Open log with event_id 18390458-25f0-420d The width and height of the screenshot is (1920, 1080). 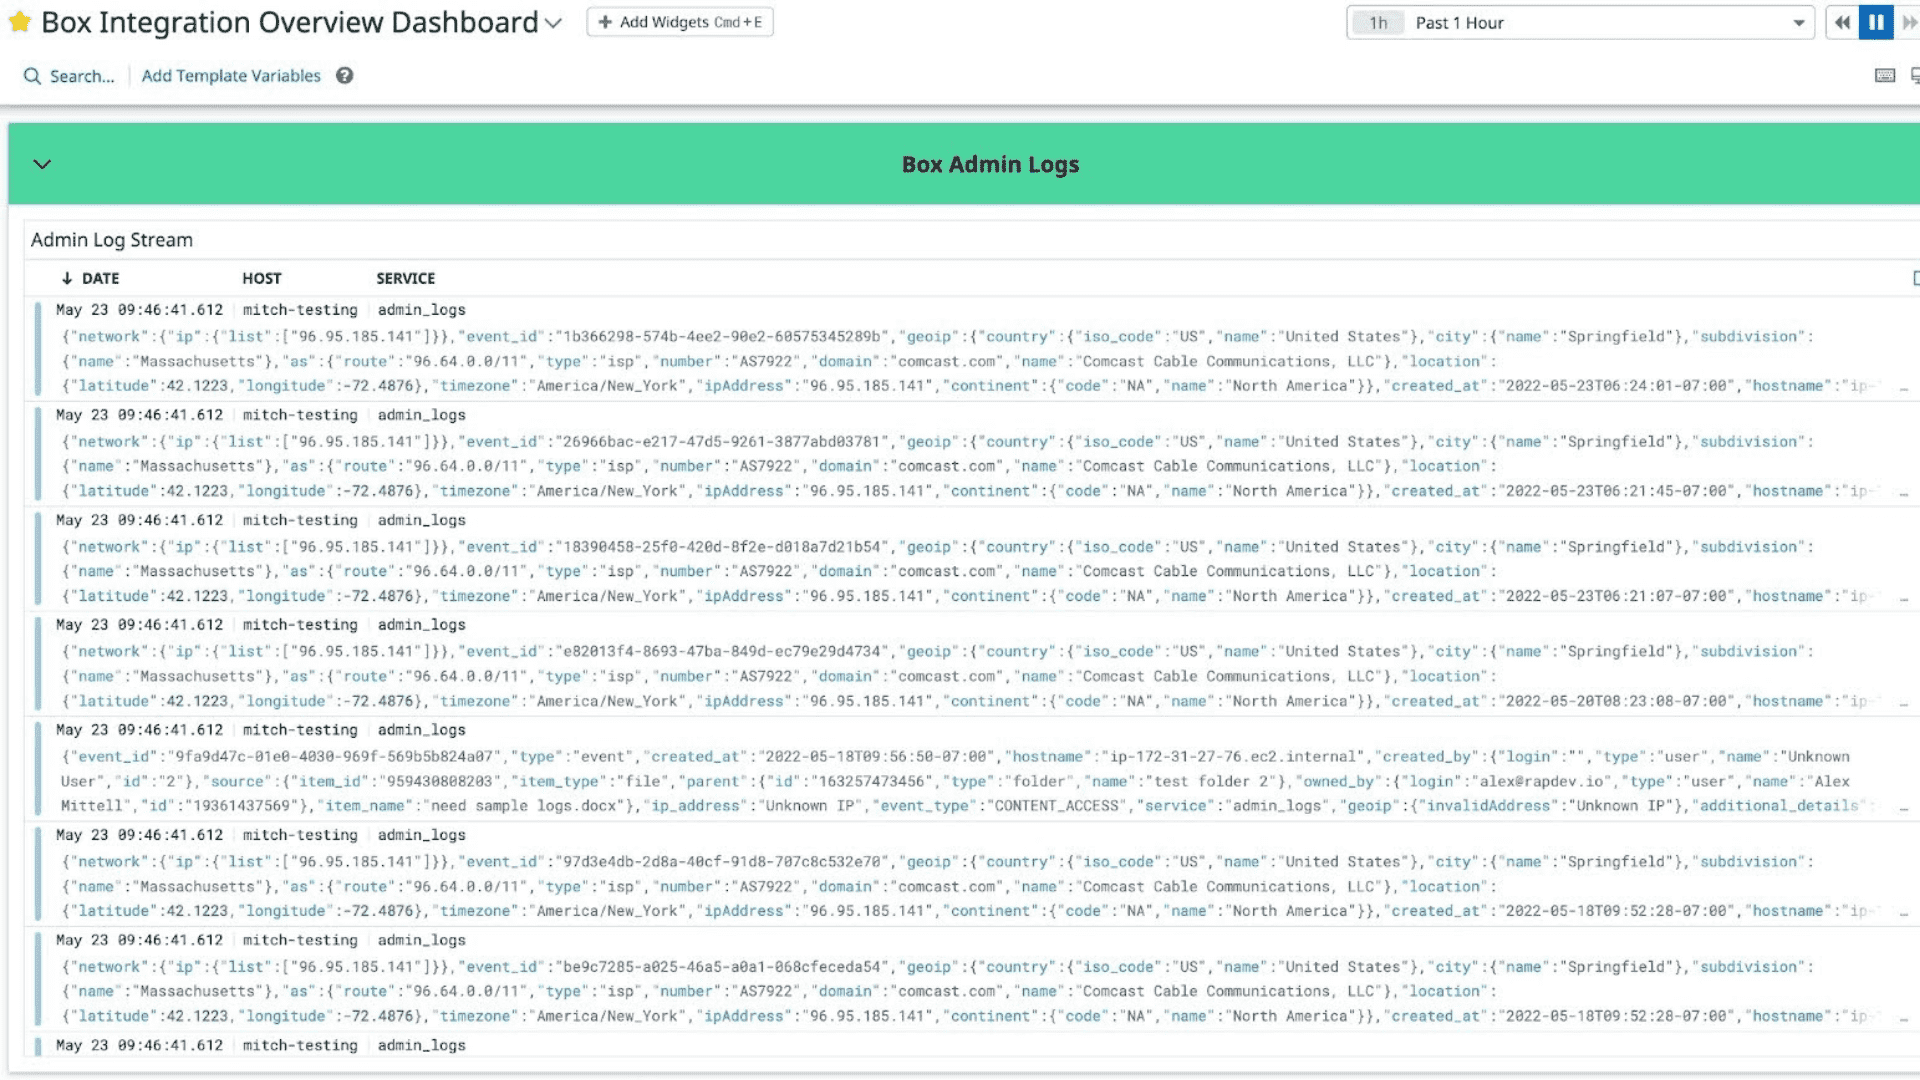pos(970,559)
